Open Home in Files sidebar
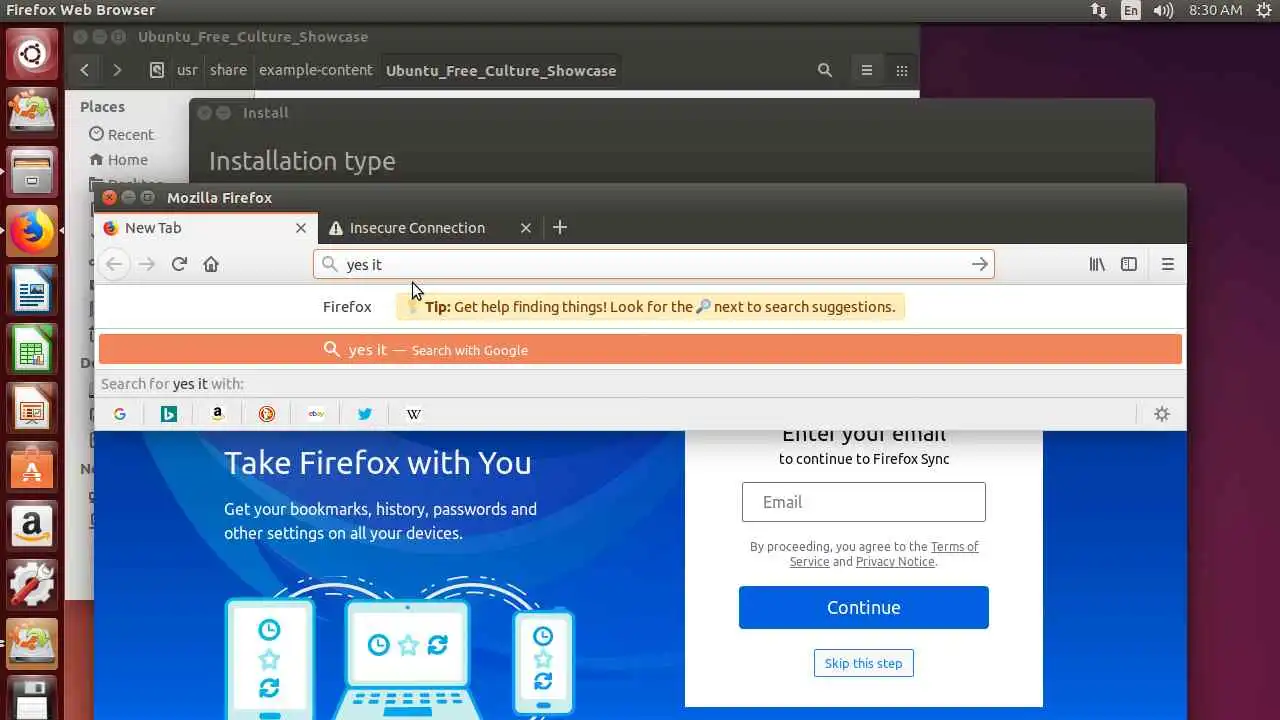Viewport: 1280px width, 720px height. [x=118, y=160]
